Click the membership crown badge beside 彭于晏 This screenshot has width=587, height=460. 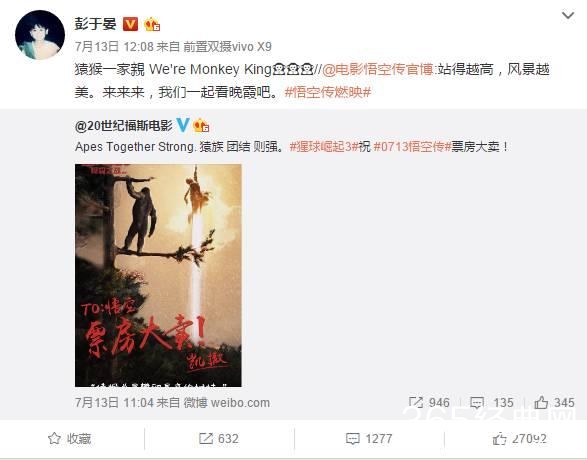click(x=152, y=25)
